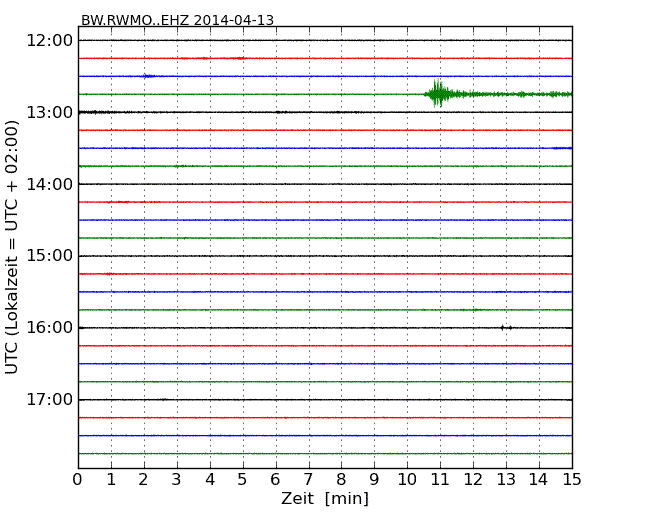The width and height of the screenshot is (650, 520).
Task: Click the 3 minute tick label
Action: pyautogui.click(x=177, y=480)
